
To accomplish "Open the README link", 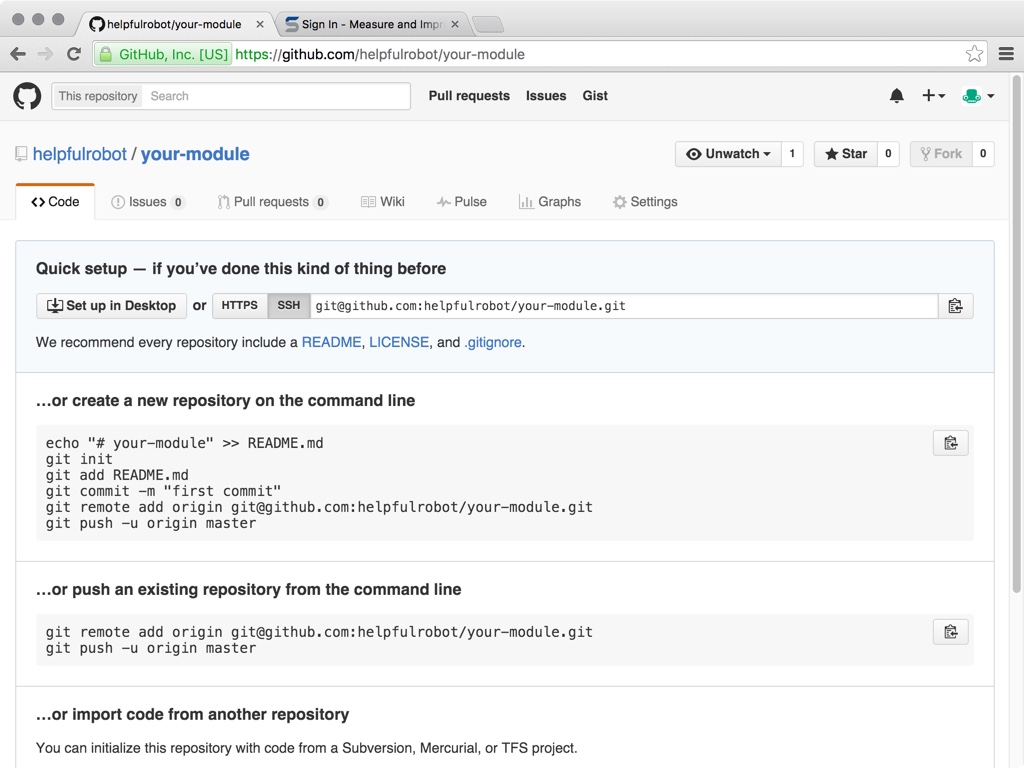I will (331, 342).
